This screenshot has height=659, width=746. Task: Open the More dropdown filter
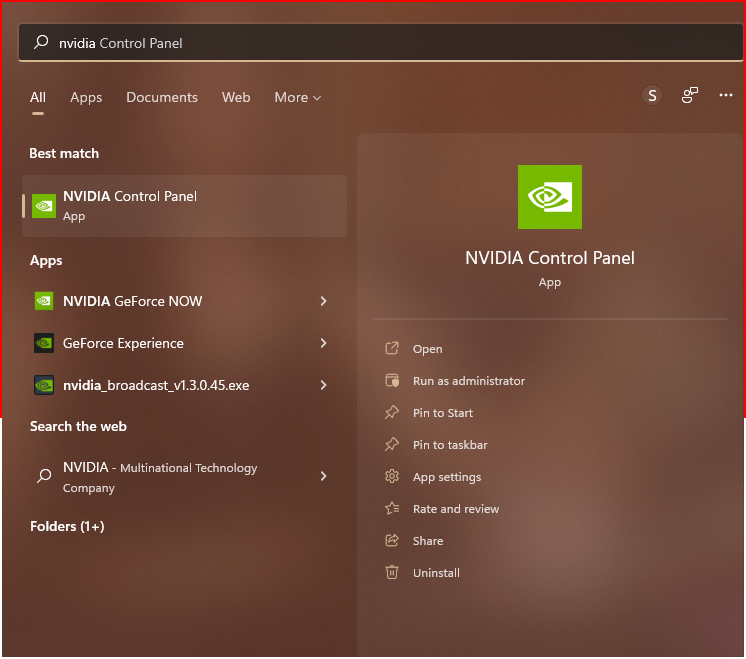pos(297,98)
